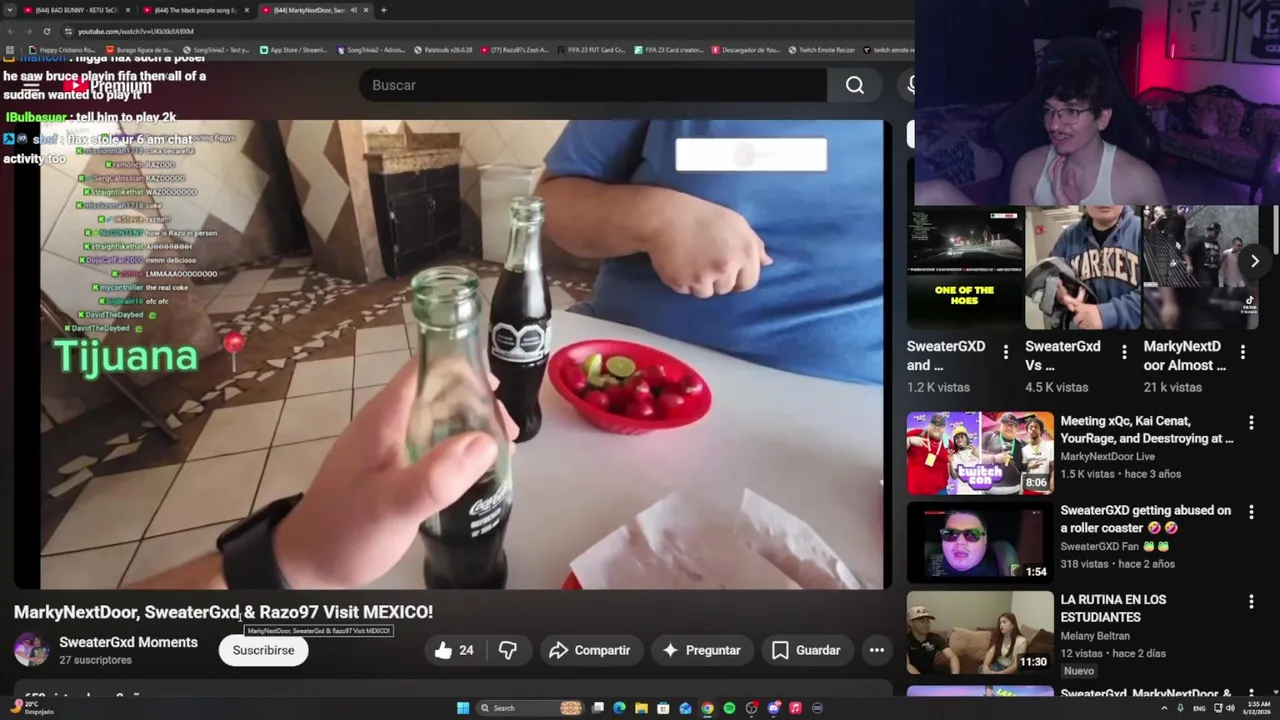Screen dimensions: 1280x720
Task: Open options for 'SweaterGxd Vs ...' short
Action: (1124, 352)
